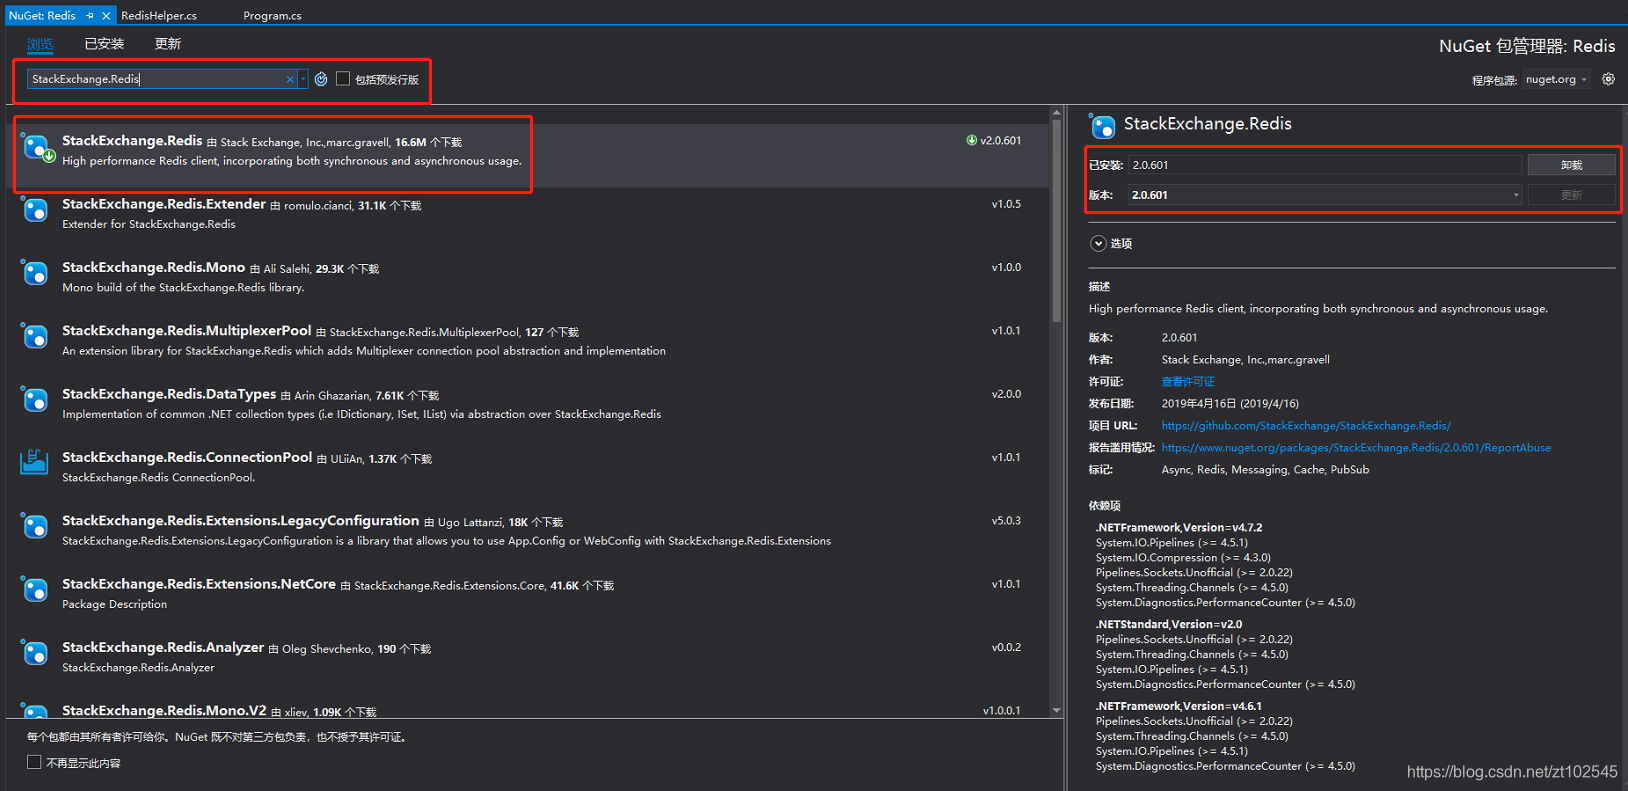The image size is (1628, 791).
Task: Click the Uninstall button
Action: tap(1571, 165)
